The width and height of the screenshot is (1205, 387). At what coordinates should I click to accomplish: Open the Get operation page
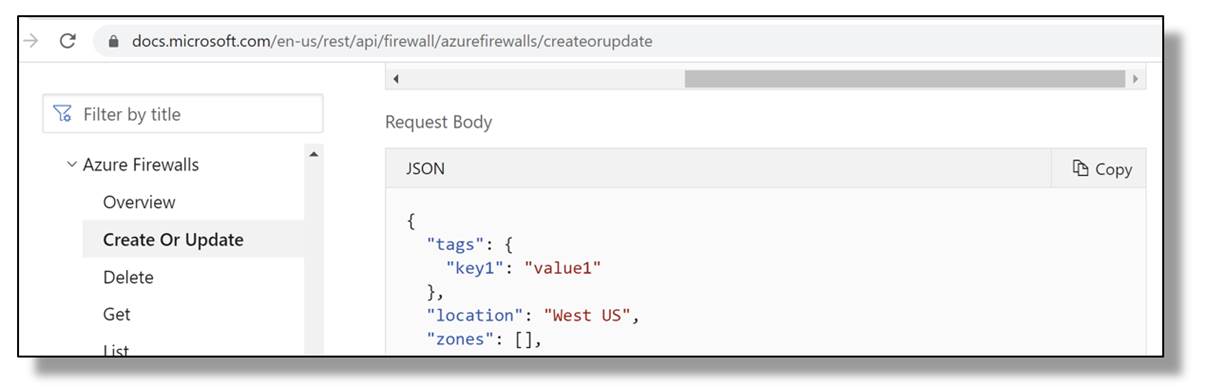coord(117,314)
